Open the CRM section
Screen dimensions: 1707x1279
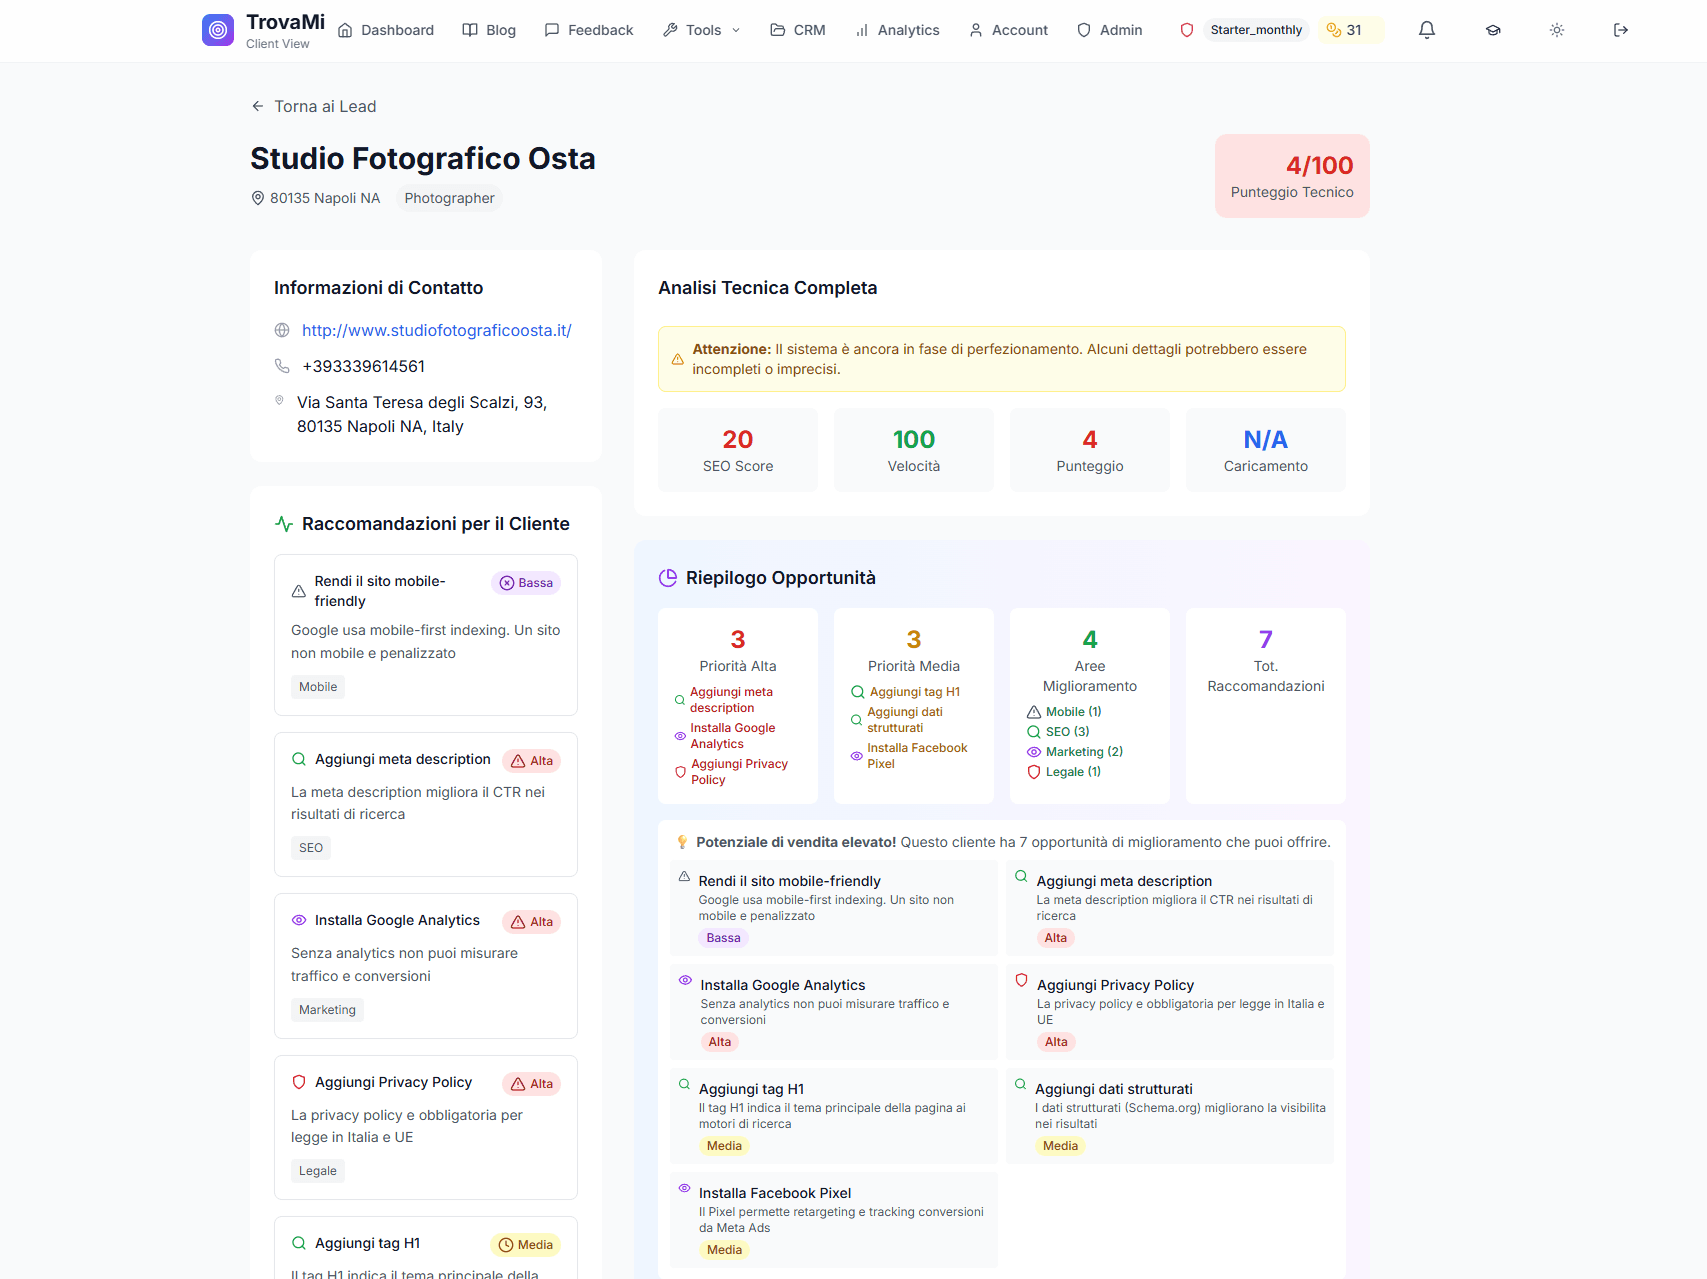pos(798,30)
